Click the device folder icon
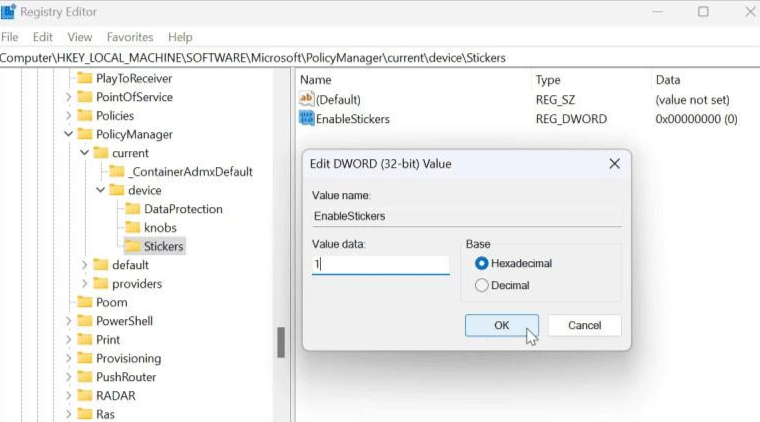Image resolution: width=760 pixels, height=422 pixels. tap(116, 190)
